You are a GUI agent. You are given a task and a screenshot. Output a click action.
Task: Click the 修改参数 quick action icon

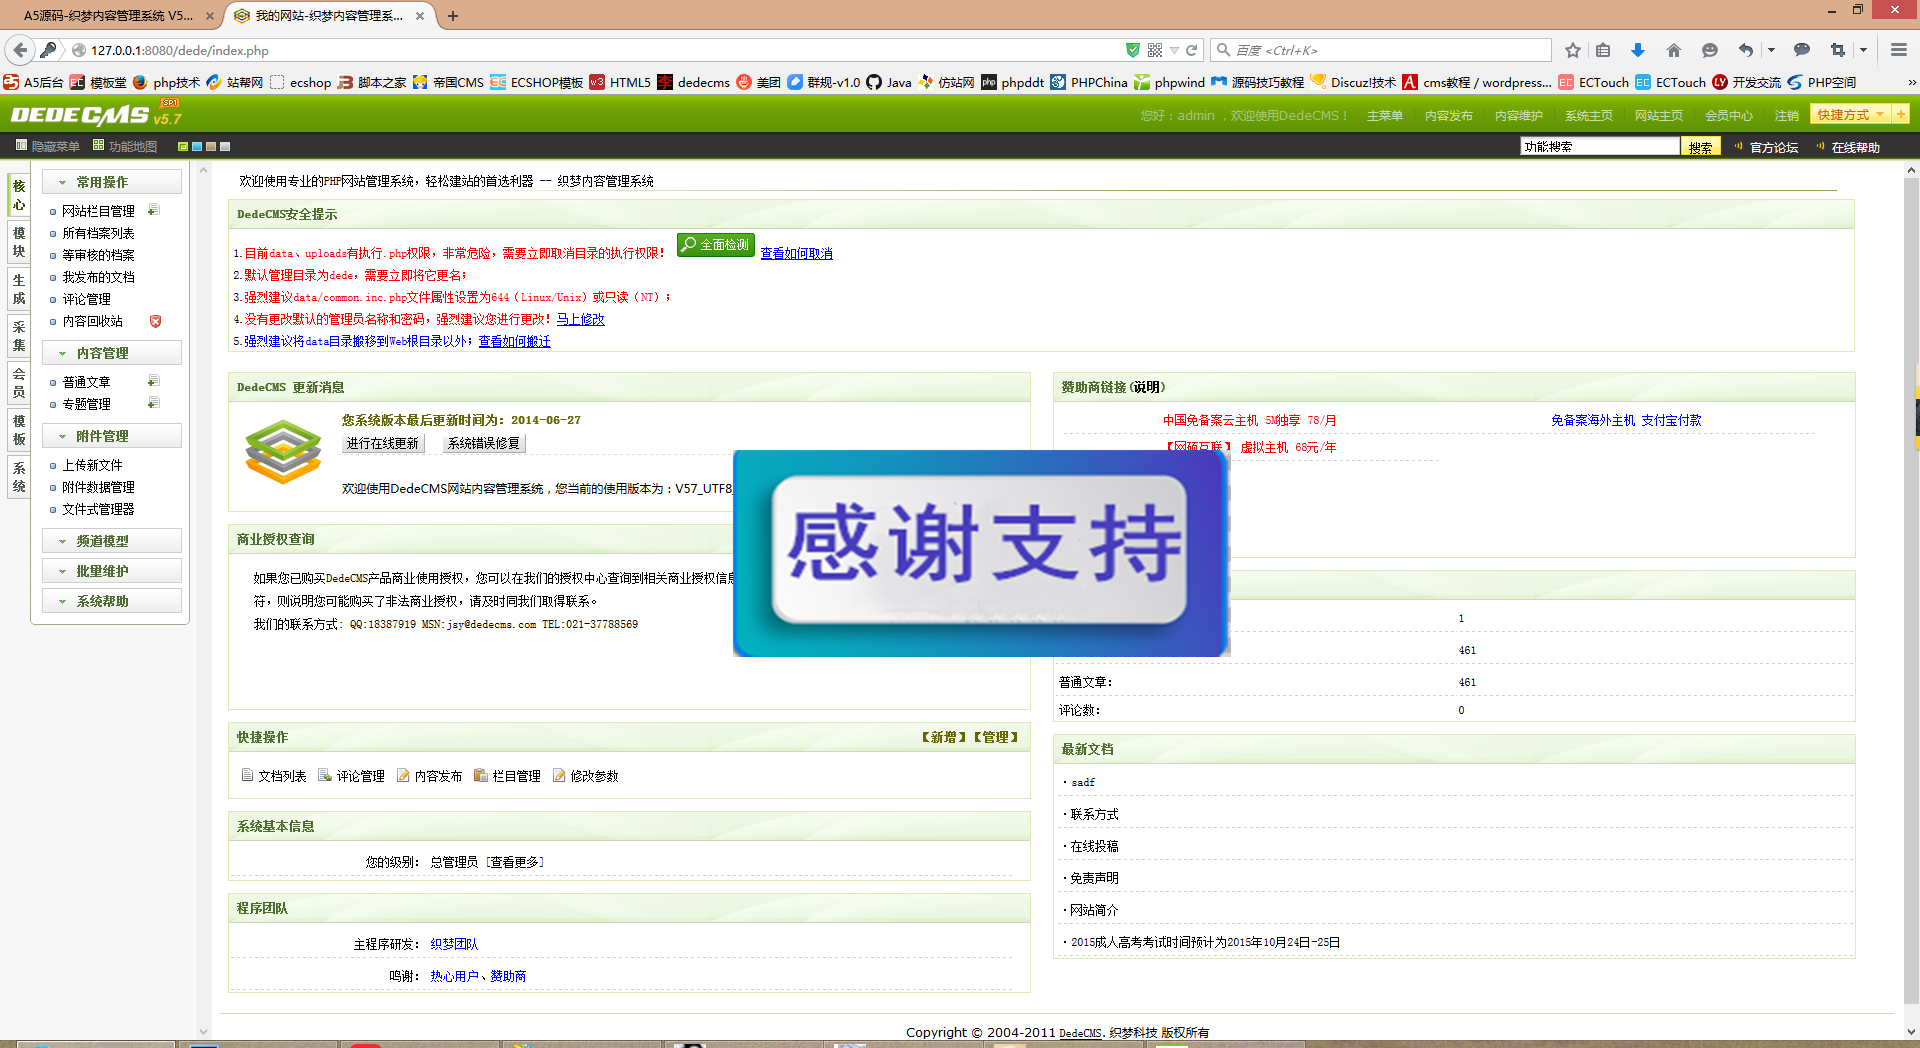(x=559, y=775)
